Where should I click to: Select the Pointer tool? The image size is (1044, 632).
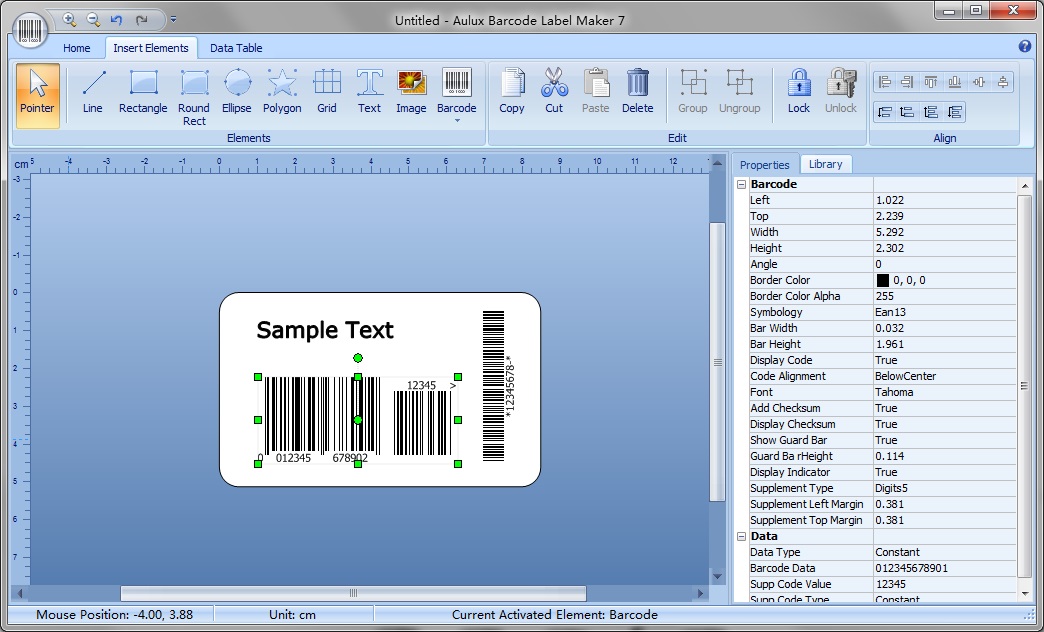coord(37,95)
